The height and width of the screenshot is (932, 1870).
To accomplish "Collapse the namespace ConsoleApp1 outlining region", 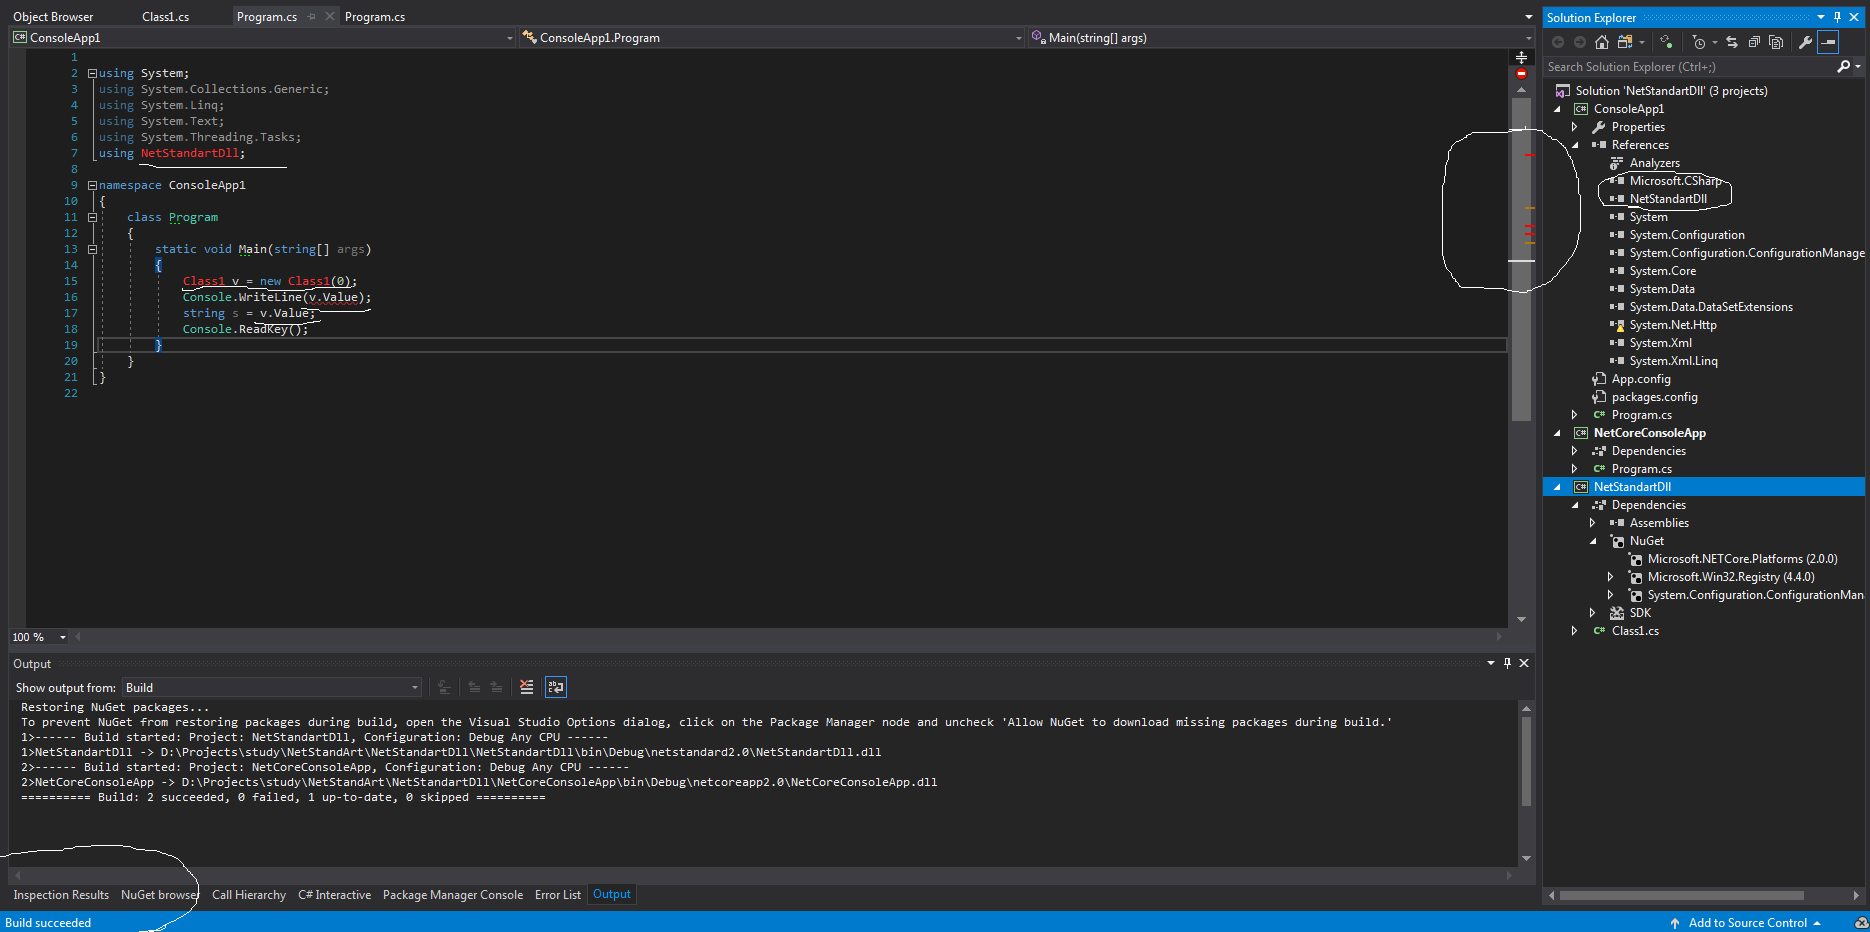I will (x=92, y=185).
